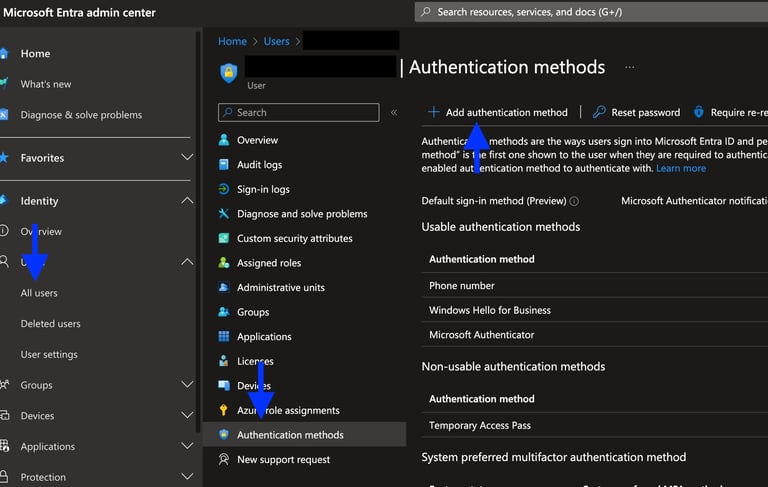This screenshot has height=487, width=768.
Task: Expand the Protection section chevron
Action: (x=187, y=476)
